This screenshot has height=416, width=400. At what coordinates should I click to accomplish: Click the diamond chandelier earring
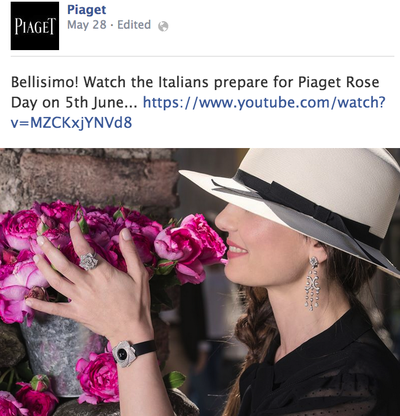tap(312, 284)
